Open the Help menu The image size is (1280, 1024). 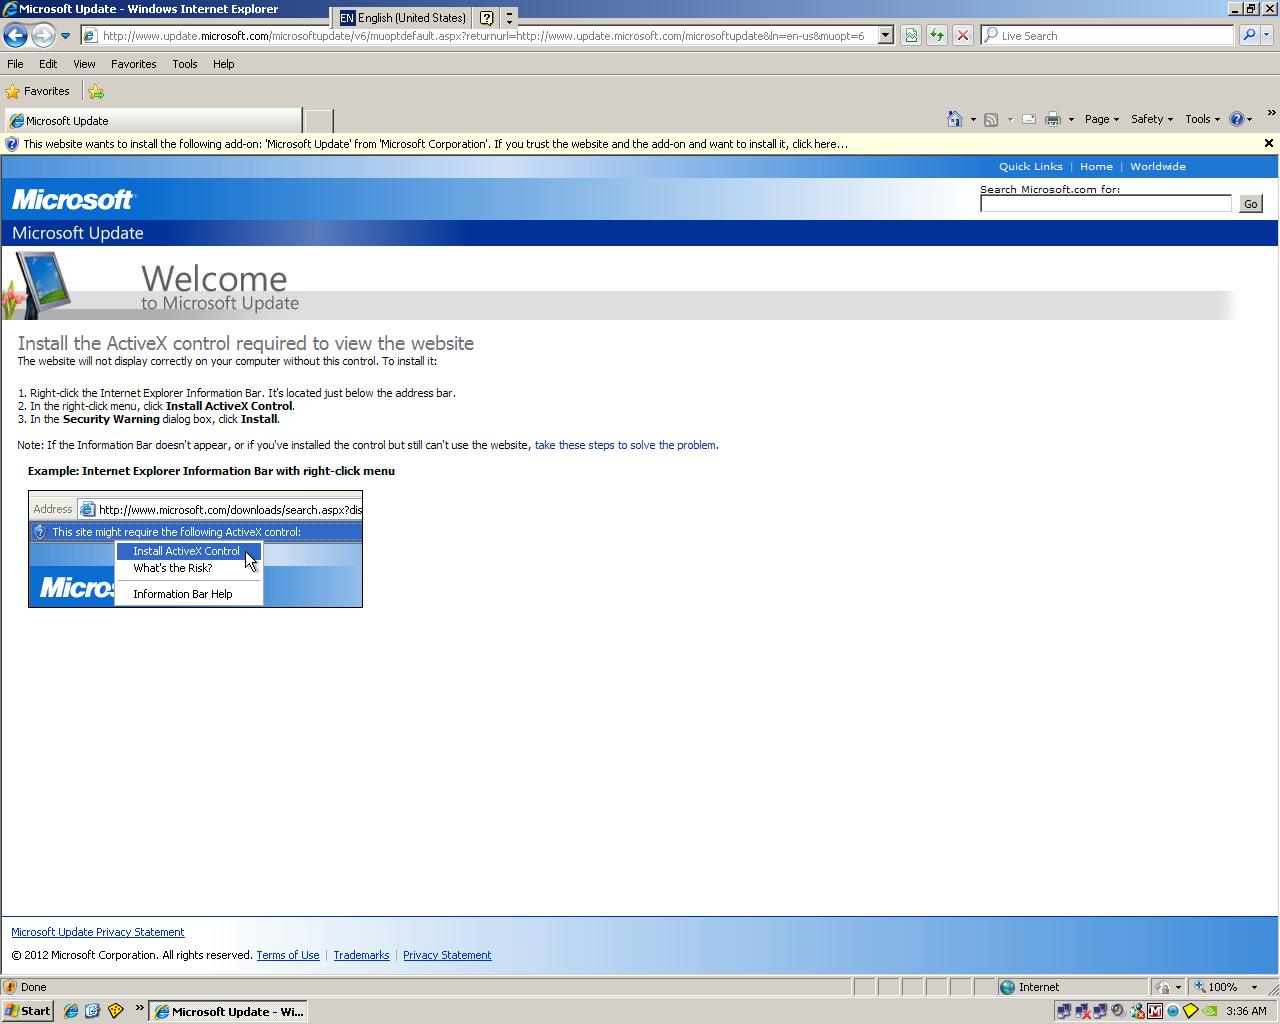pyautogui.click(x=223, y=64)
